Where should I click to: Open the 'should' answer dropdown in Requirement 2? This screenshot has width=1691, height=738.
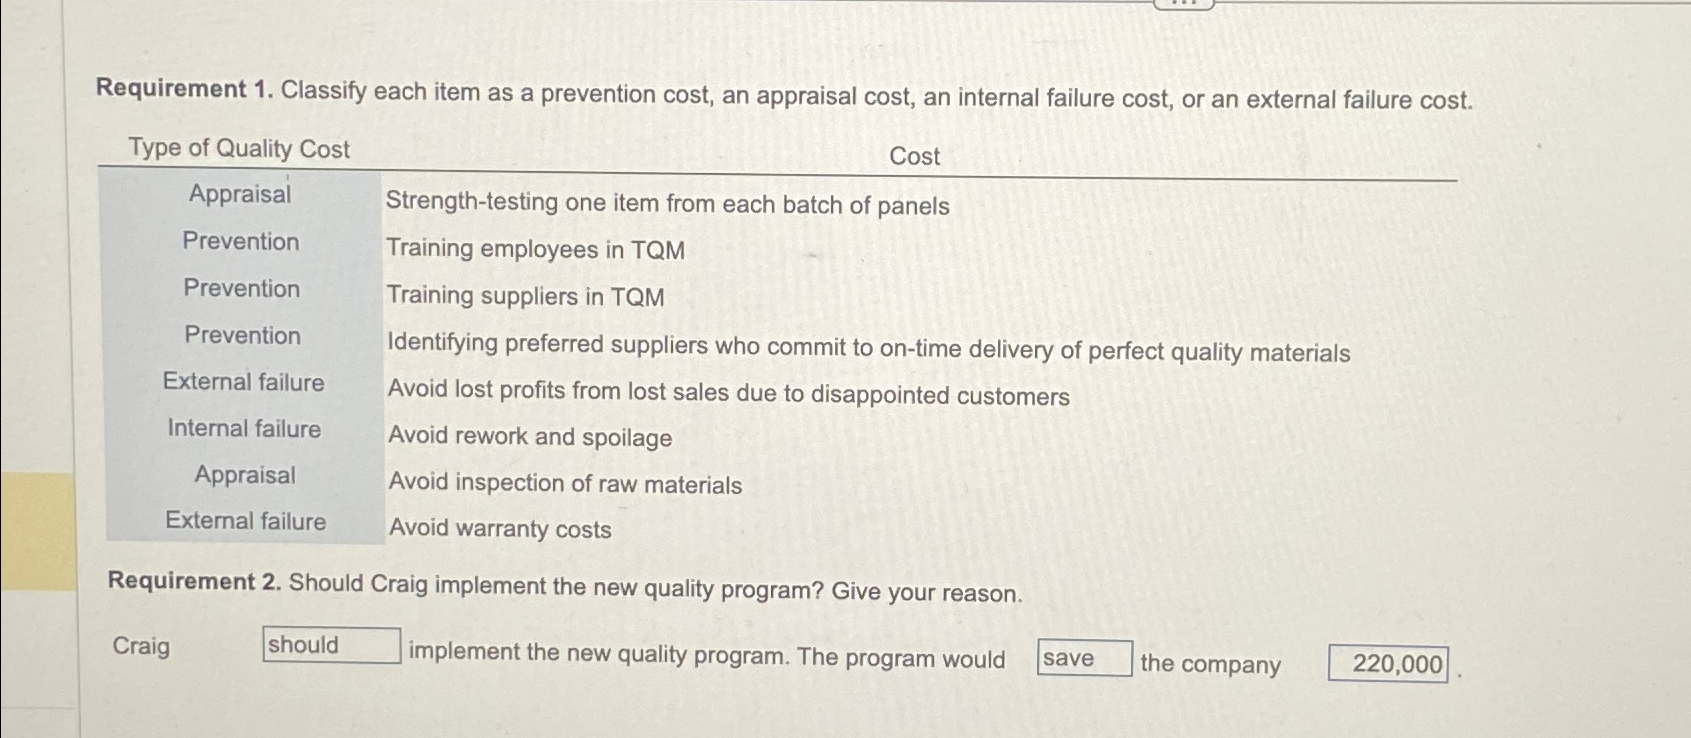coord(331,647)
